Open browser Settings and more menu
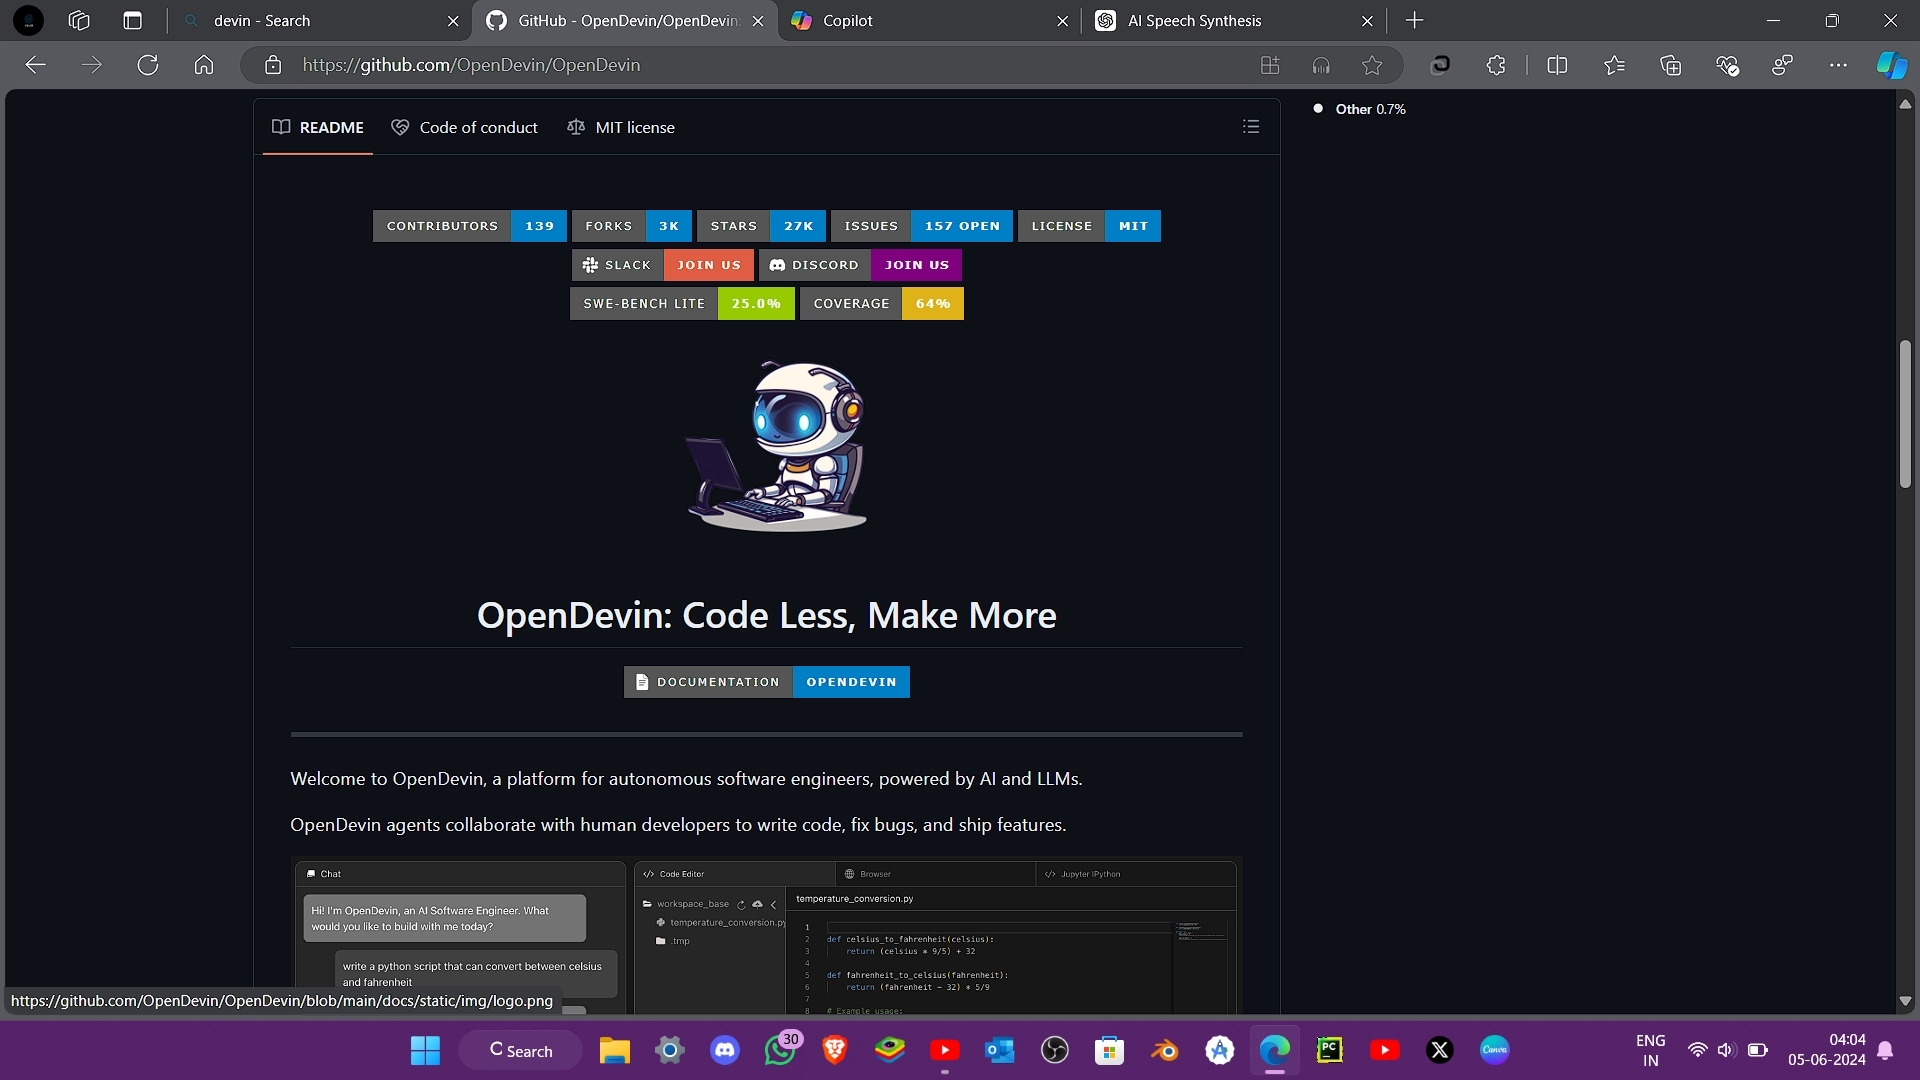Image resolution: width=1920 pixels, height=1080 pixels. tap(1838, 65)
